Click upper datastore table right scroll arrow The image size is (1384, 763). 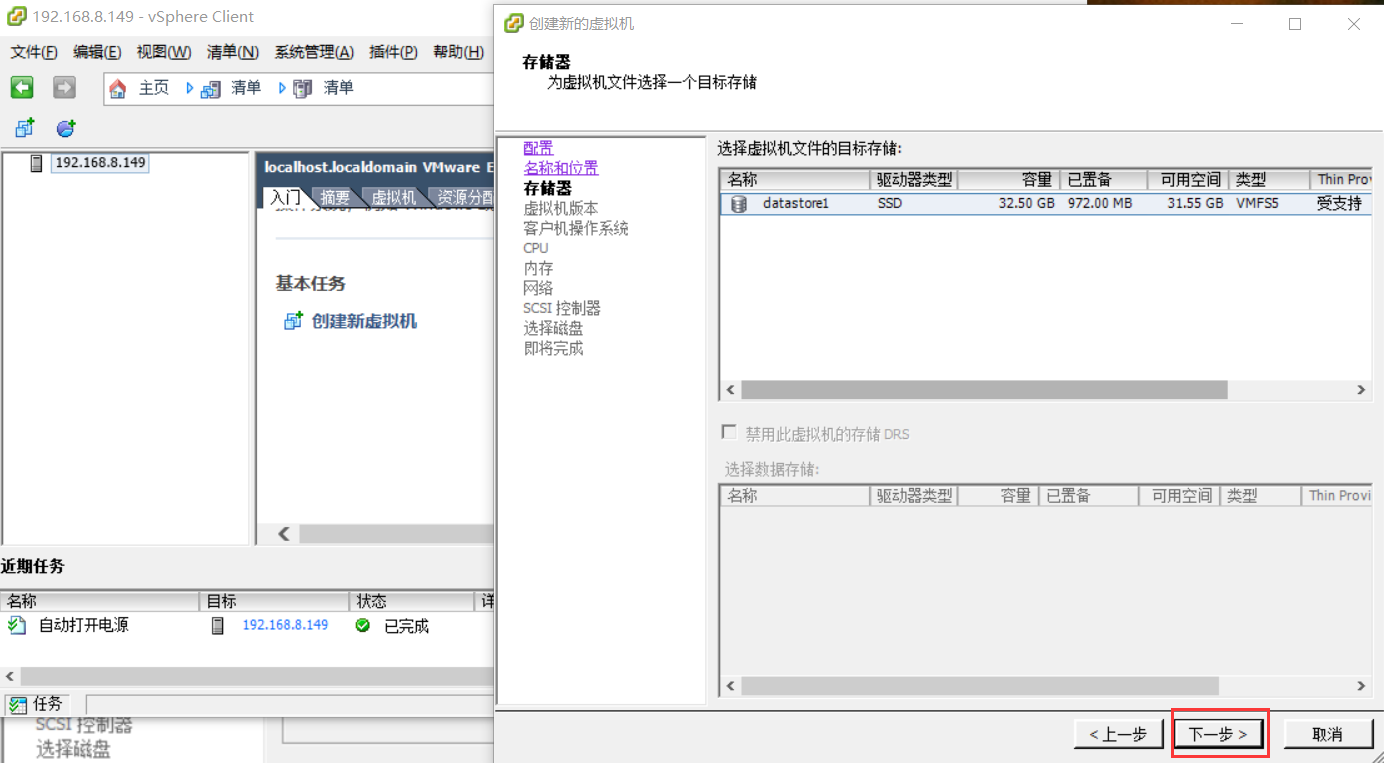coord(1361,390)
